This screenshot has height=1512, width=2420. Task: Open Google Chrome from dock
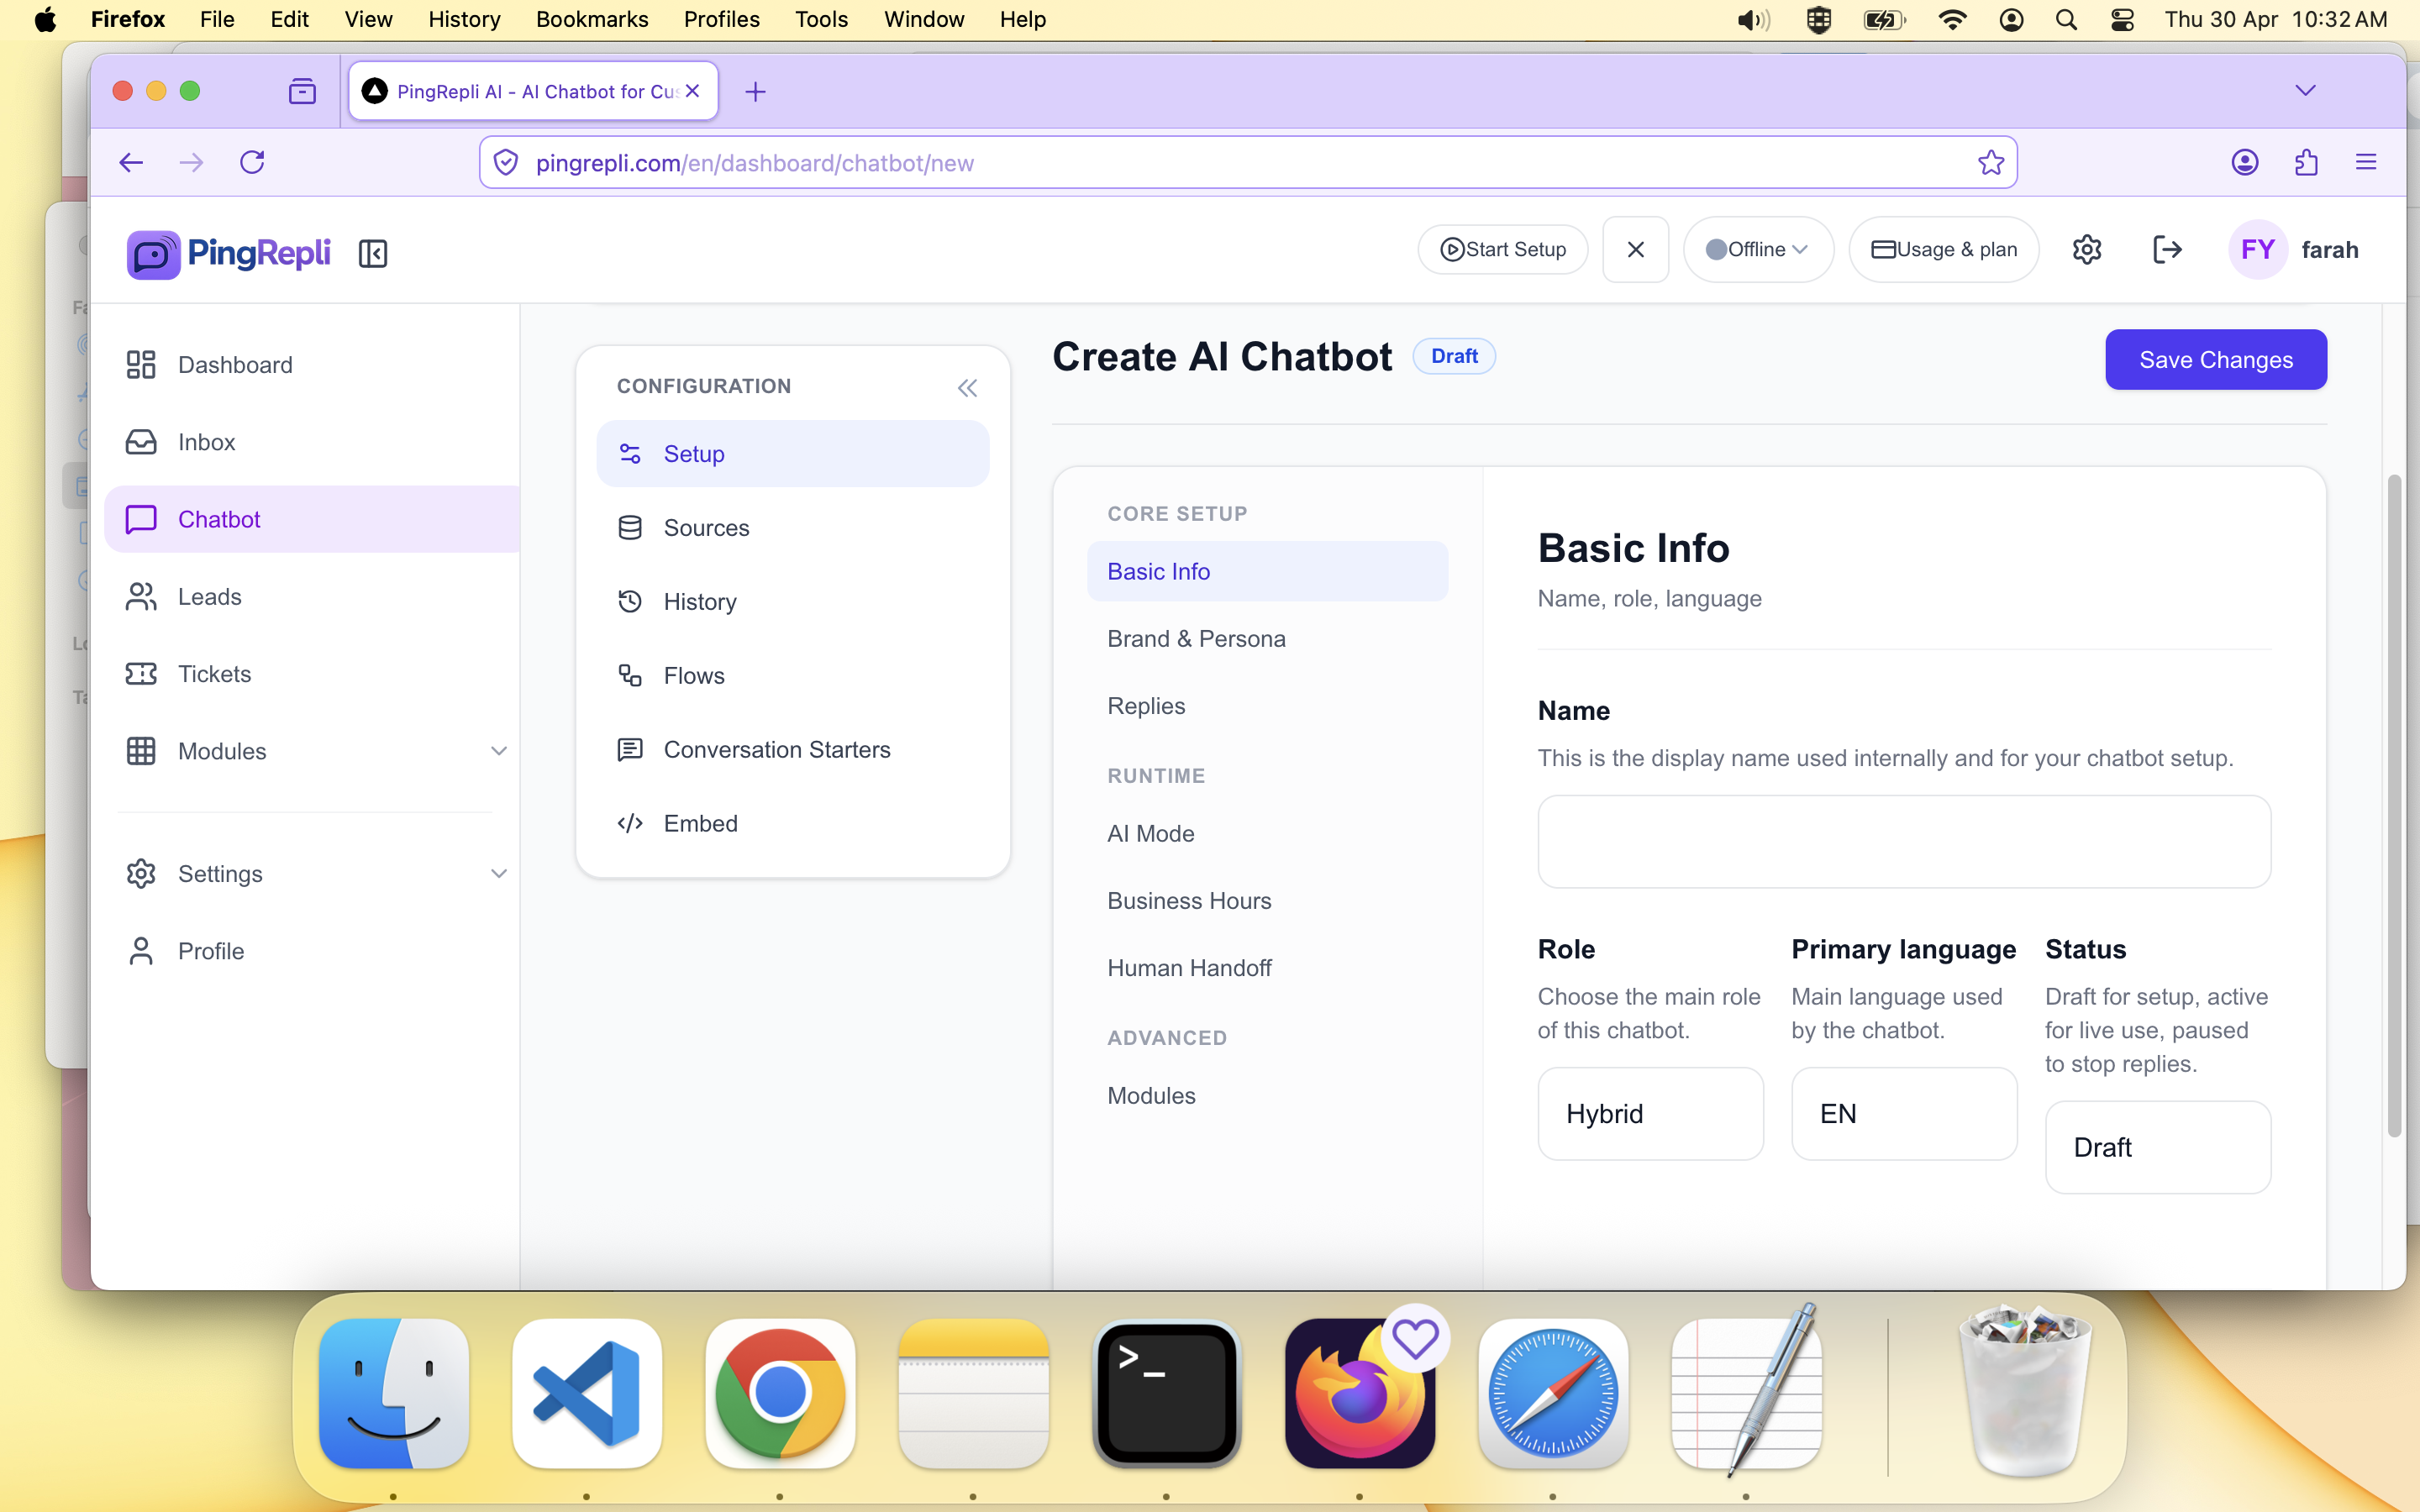780,1394
